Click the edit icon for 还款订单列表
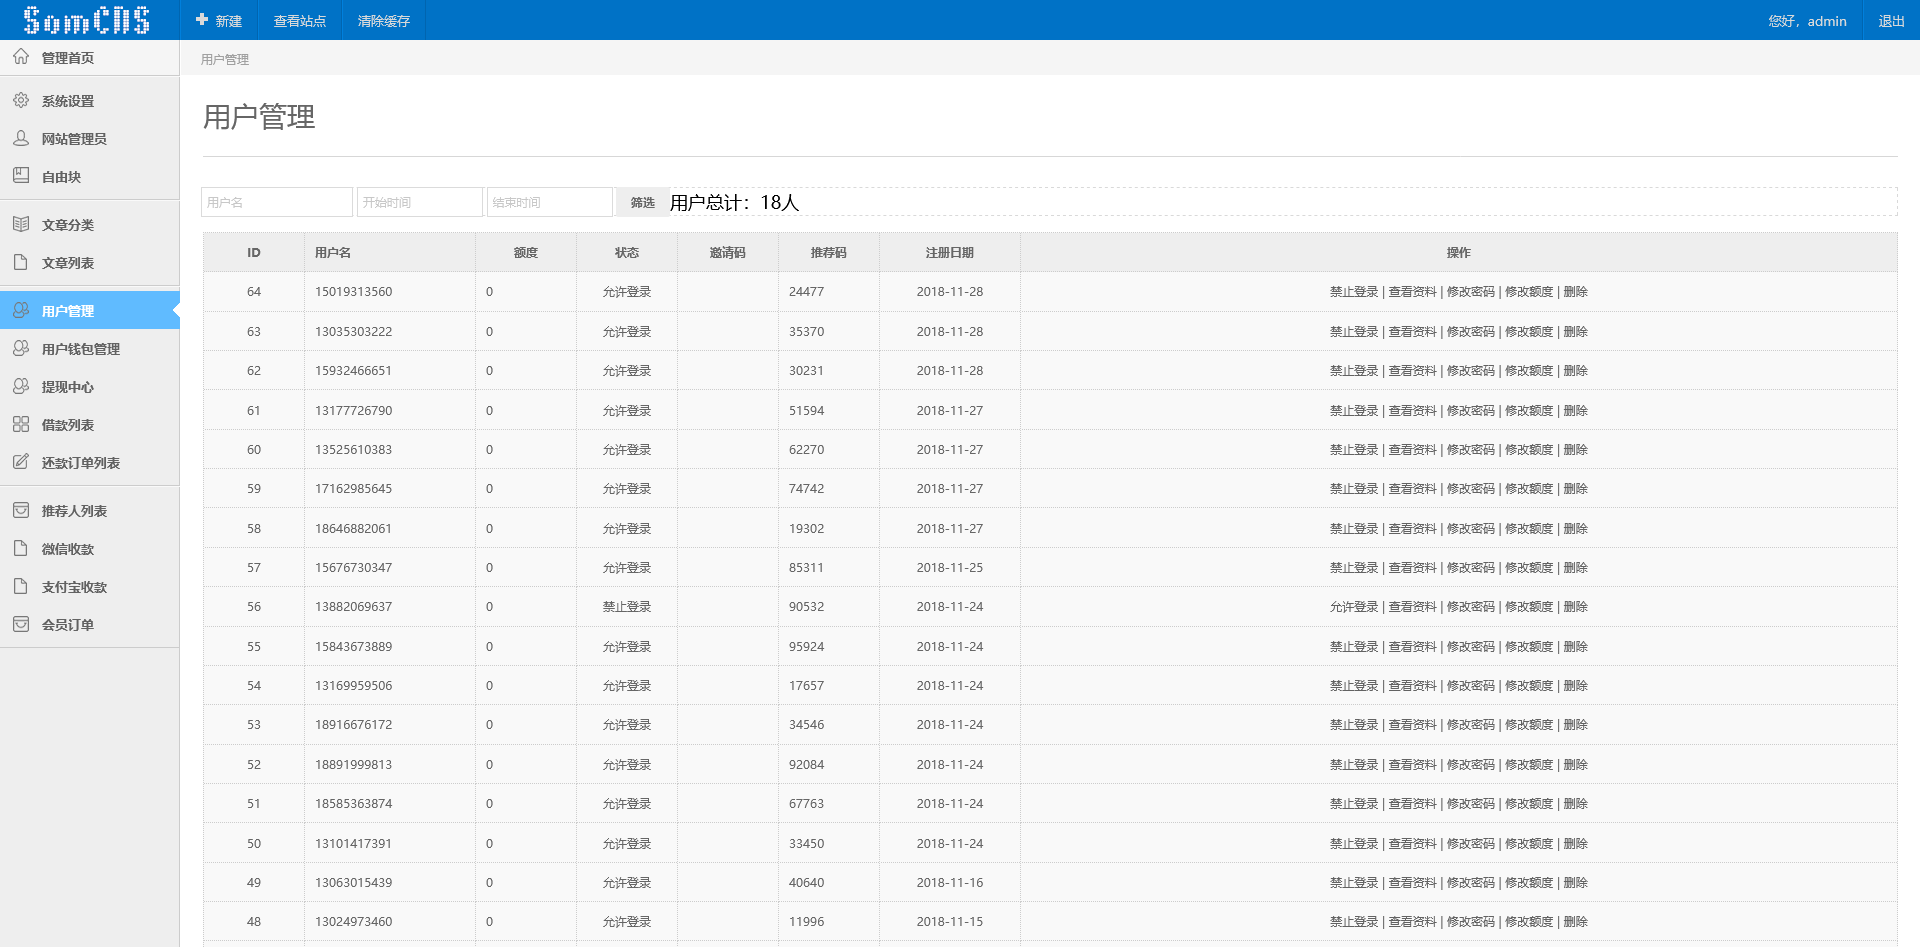This screenshot has height=947, width=1920. (x=21, y=462)
